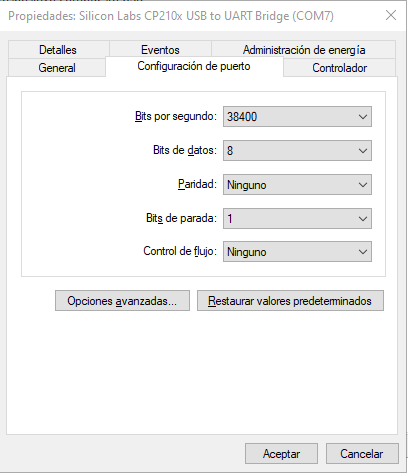The height and width of the screenshot is (474, 408).
Task: Open the Control de flujo dropdown
Action: (297, 252)
